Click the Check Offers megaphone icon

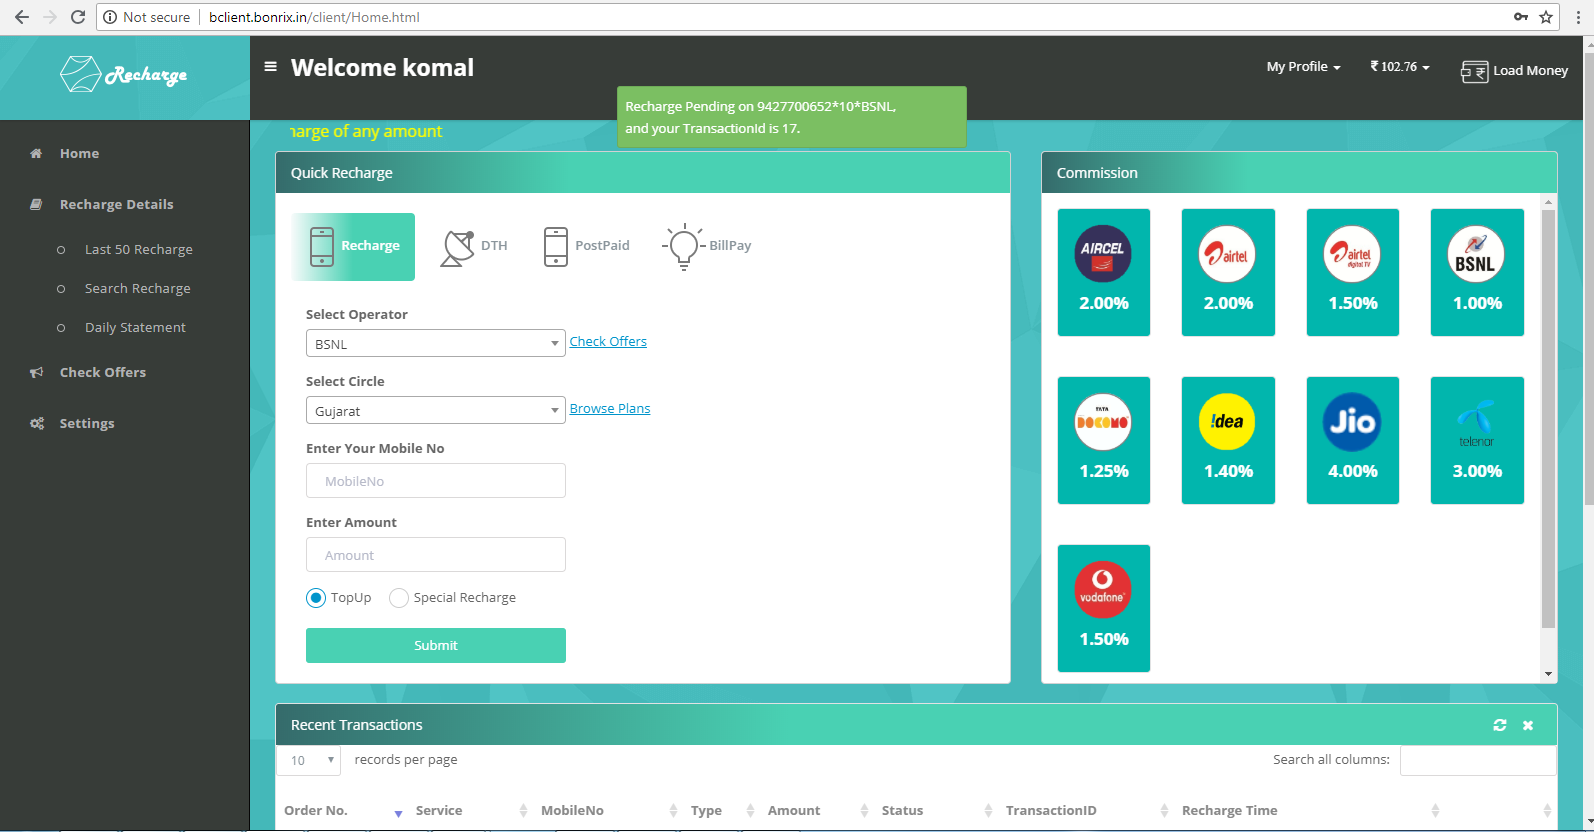[x=36, y=372]
